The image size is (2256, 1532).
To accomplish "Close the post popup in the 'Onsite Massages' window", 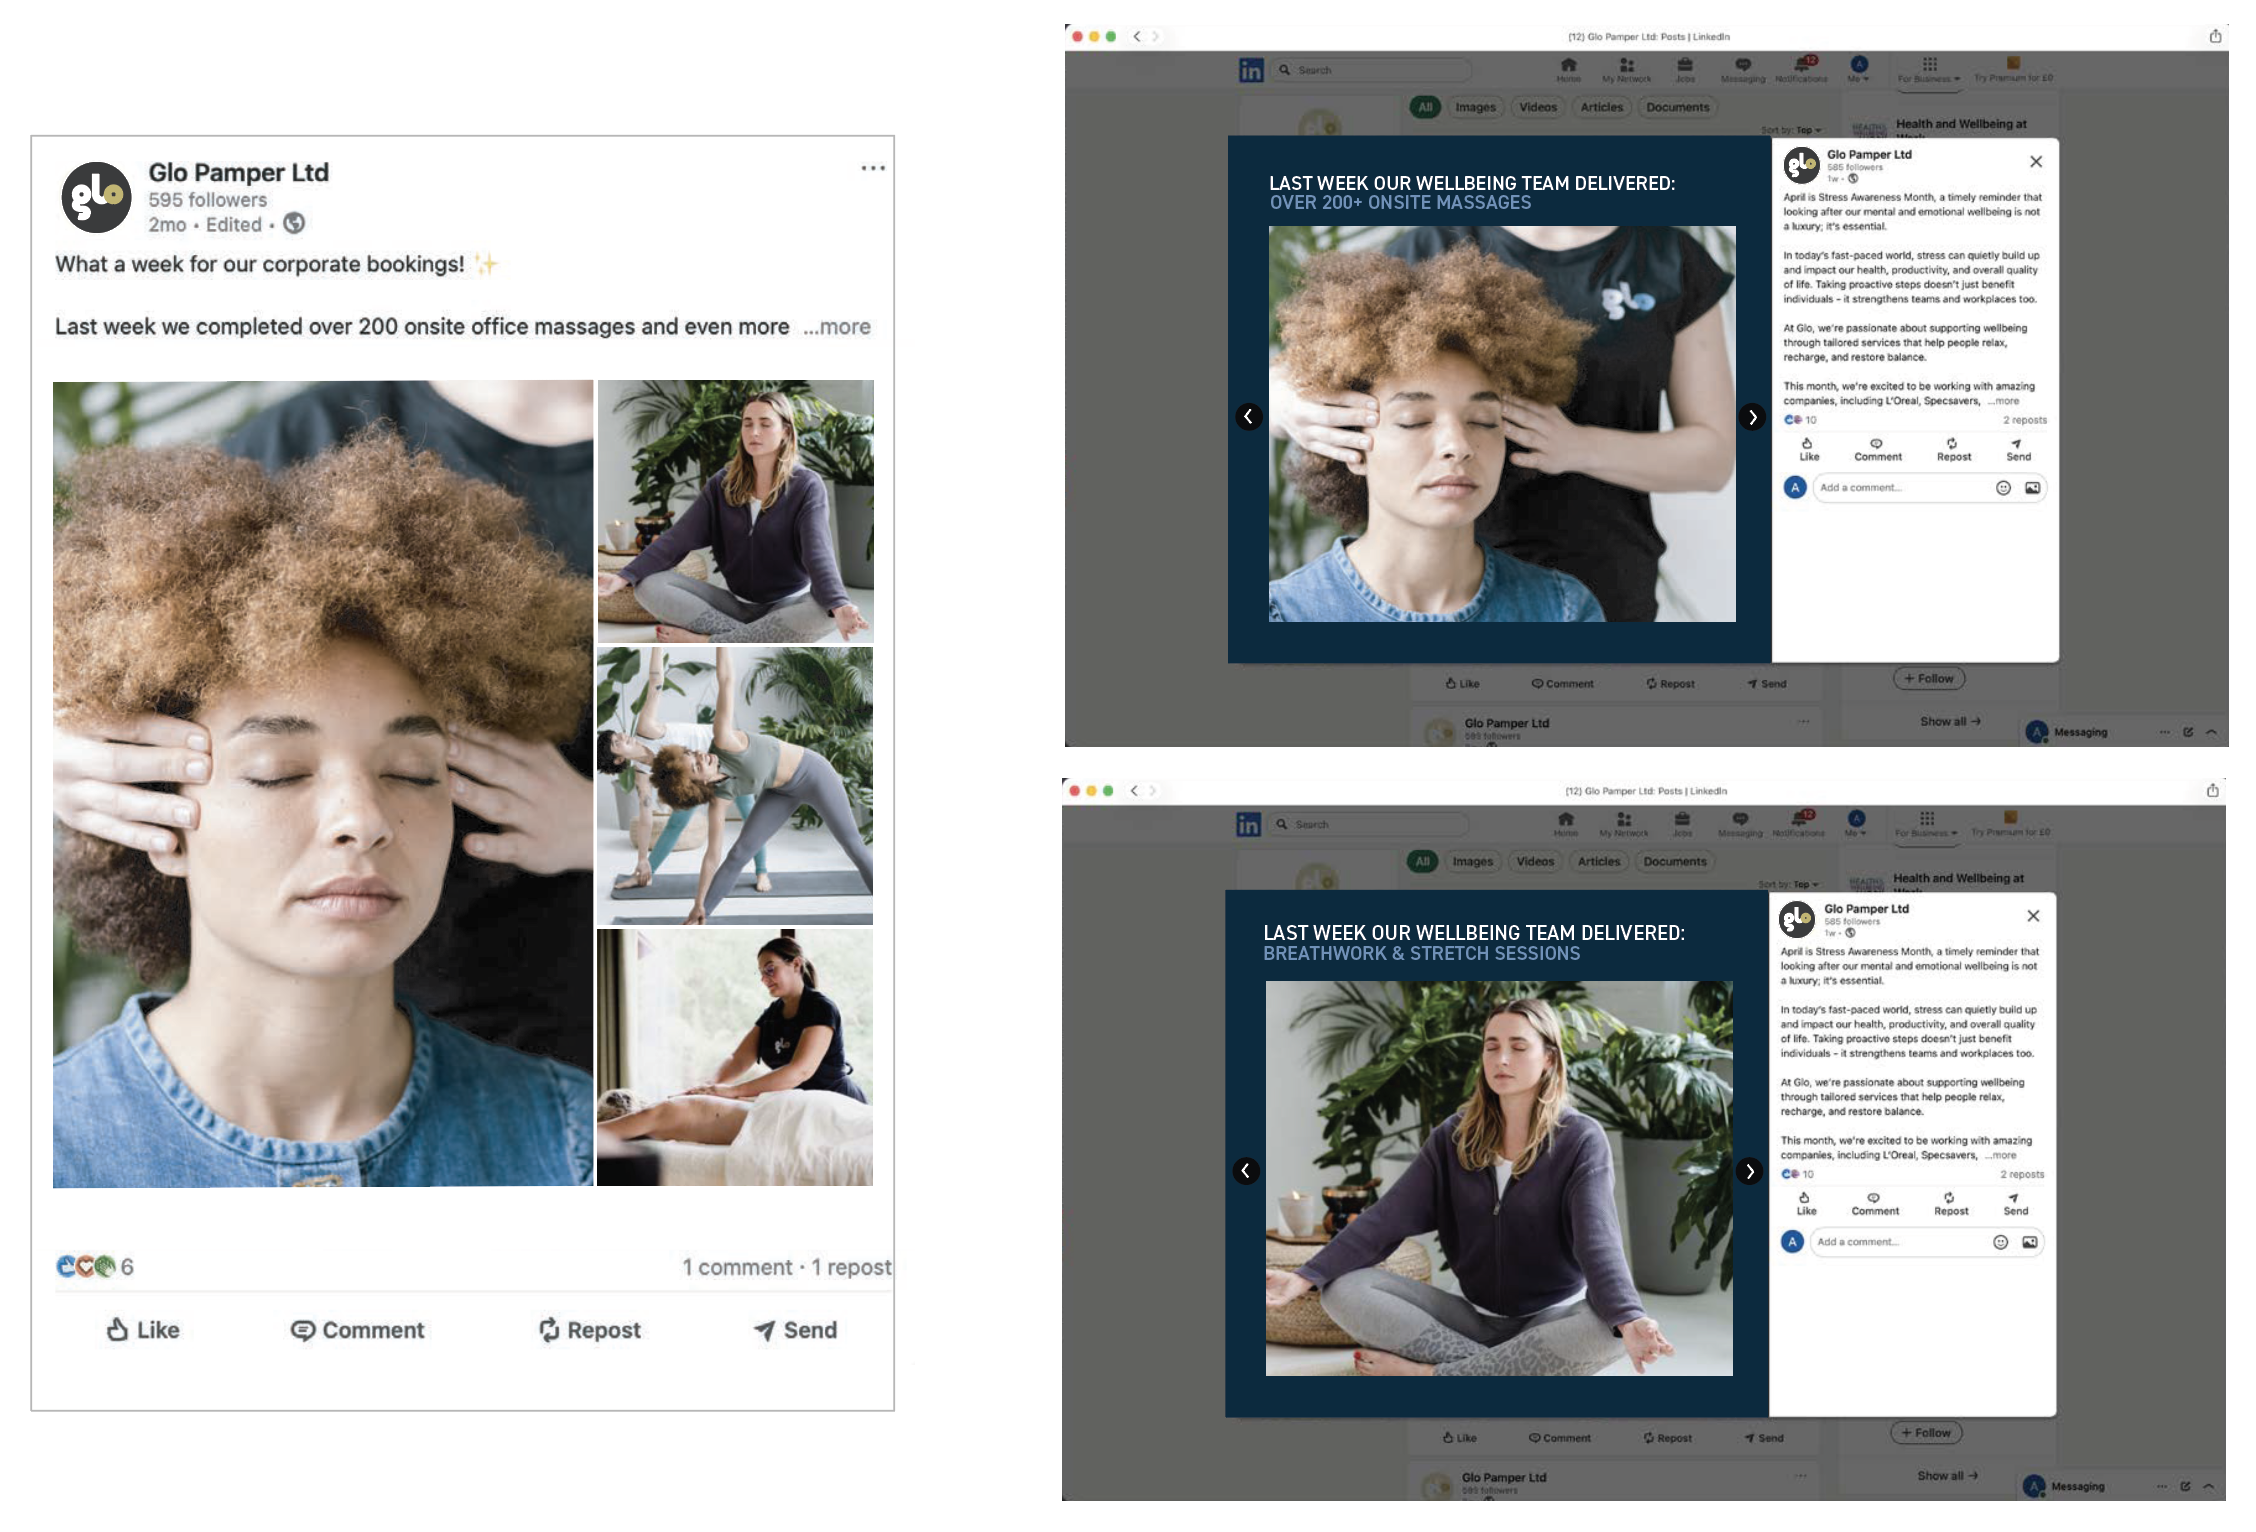I will tap(2036, 162).
